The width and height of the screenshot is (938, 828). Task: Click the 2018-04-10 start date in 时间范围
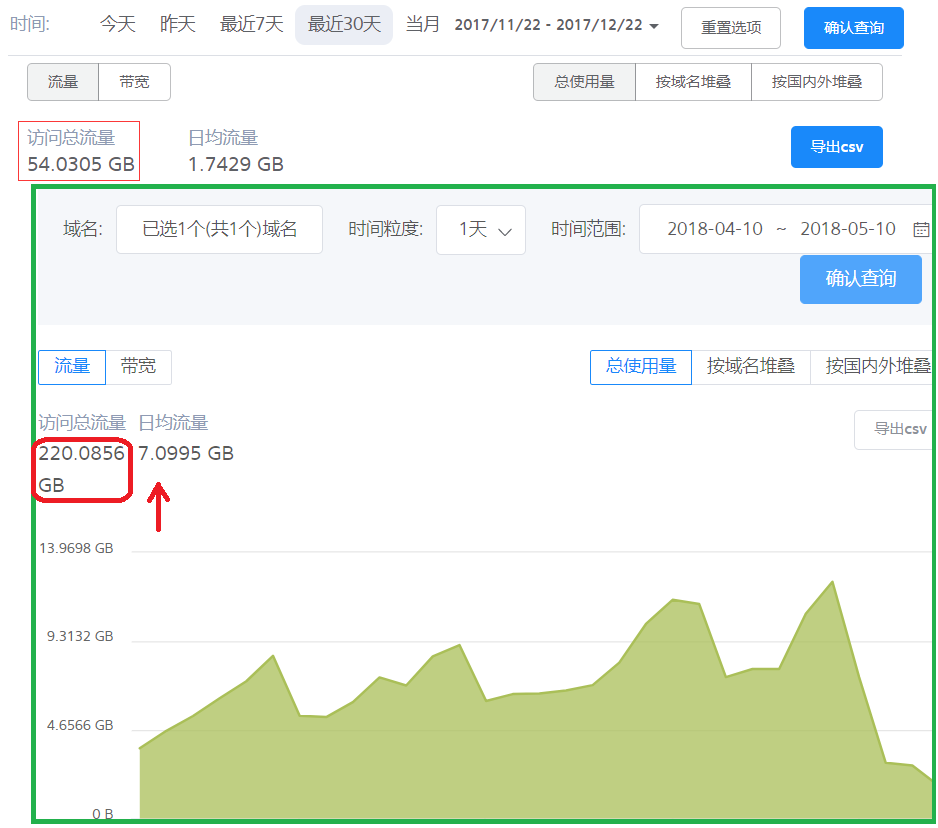(x=715, y=229)
